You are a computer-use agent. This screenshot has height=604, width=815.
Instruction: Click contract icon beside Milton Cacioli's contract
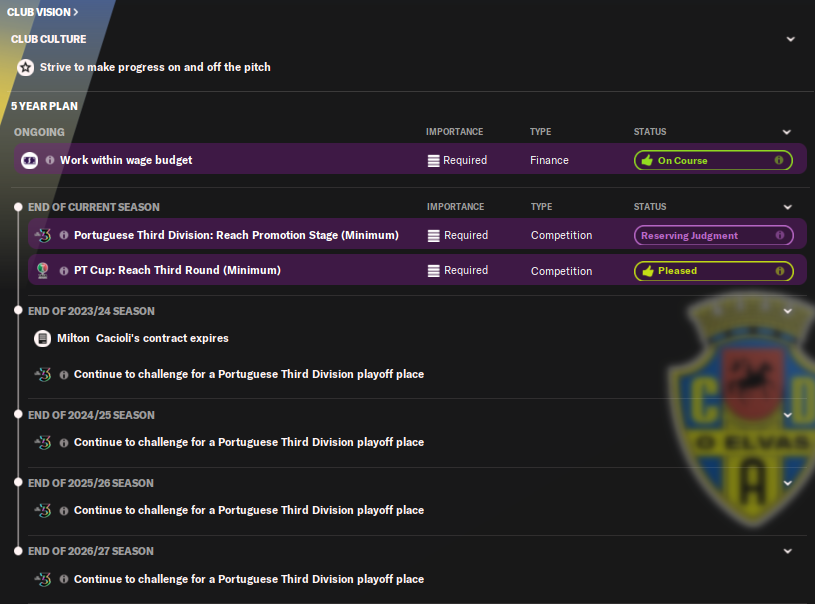42,338
